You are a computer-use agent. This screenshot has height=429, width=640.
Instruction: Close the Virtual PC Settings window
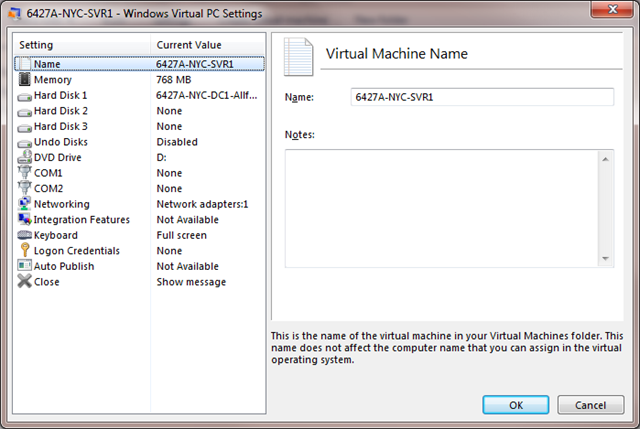click(612, 9)
